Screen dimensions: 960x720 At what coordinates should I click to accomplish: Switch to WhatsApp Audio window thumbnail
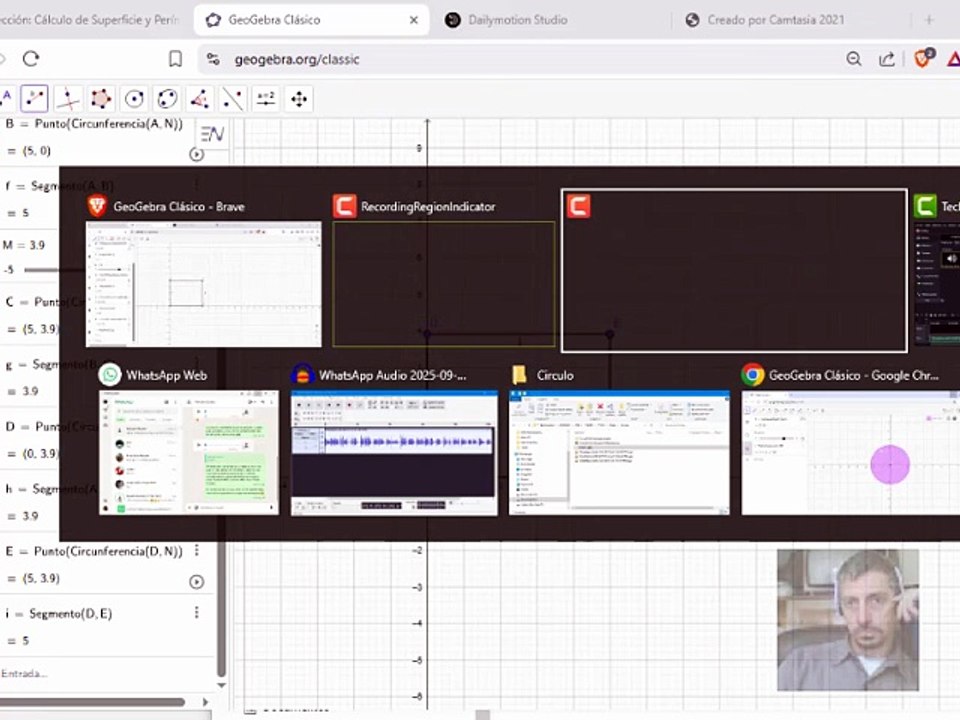[394, 452]
